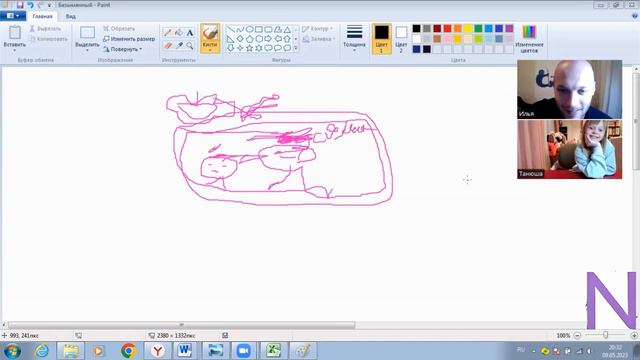Pick the purple color swatch
The image size is (640, 360).
[509, 28]
